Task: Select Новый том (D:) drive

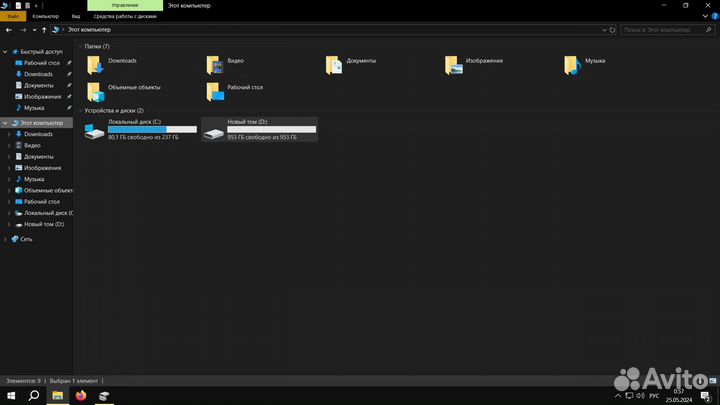Action: coord(259,128)
